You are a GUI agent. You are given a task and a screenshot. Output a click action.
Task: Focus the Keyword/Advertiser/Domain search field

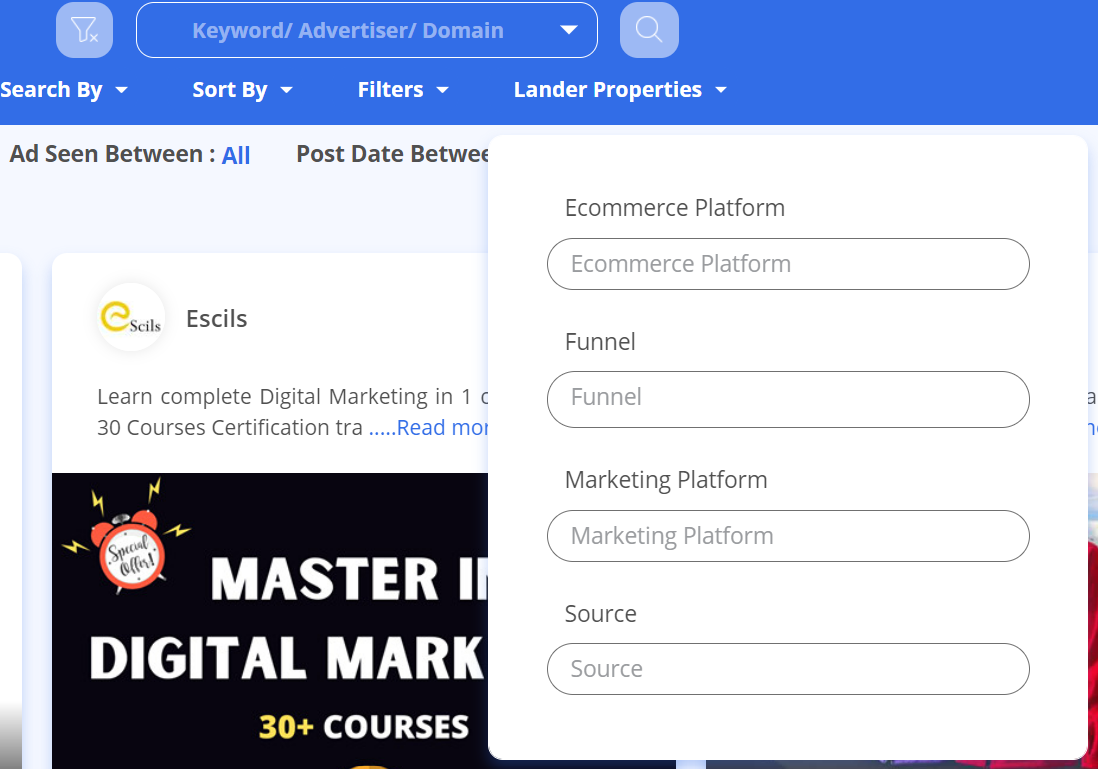click(x=348, y=30)
